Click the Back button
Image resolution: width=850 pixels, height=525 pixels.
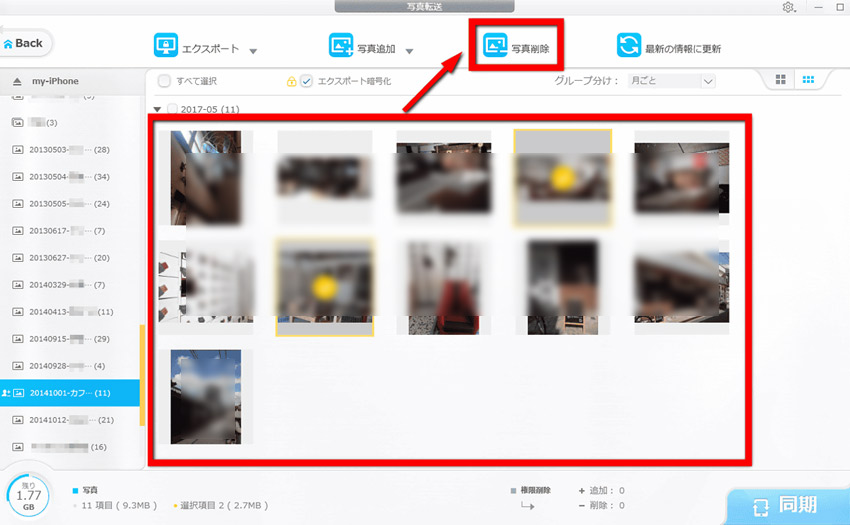tap(25, 43)
